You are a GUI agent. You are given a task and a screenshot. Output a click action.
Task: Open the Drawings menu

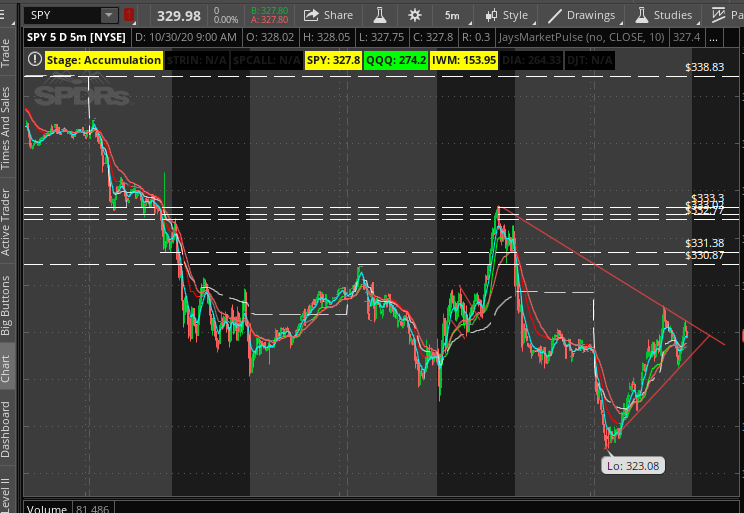coord(582,15)
